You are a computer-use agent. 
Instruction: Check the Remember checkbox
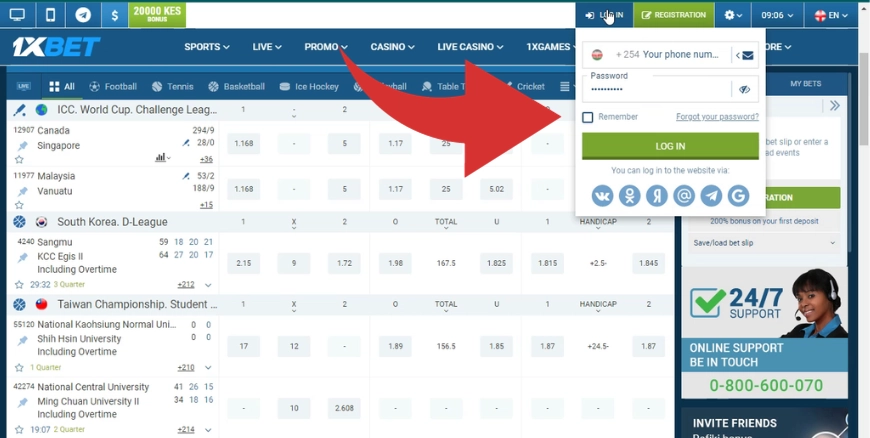click(x=588, y=117)
